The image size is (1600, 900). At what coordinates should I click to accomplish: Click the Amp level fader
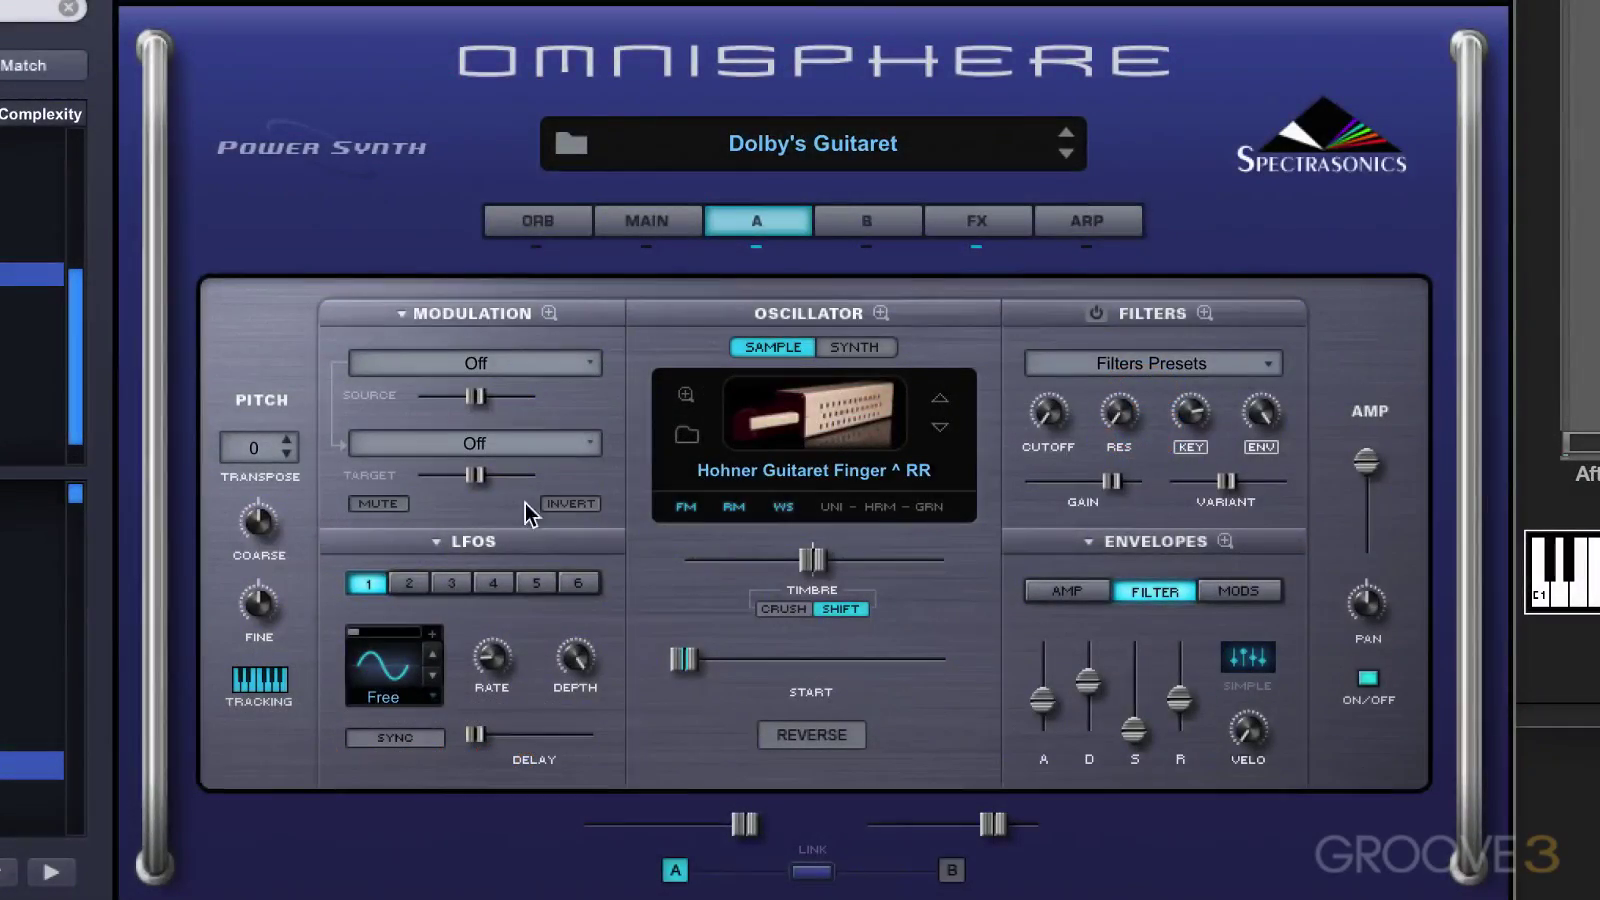pos(1366,461)
